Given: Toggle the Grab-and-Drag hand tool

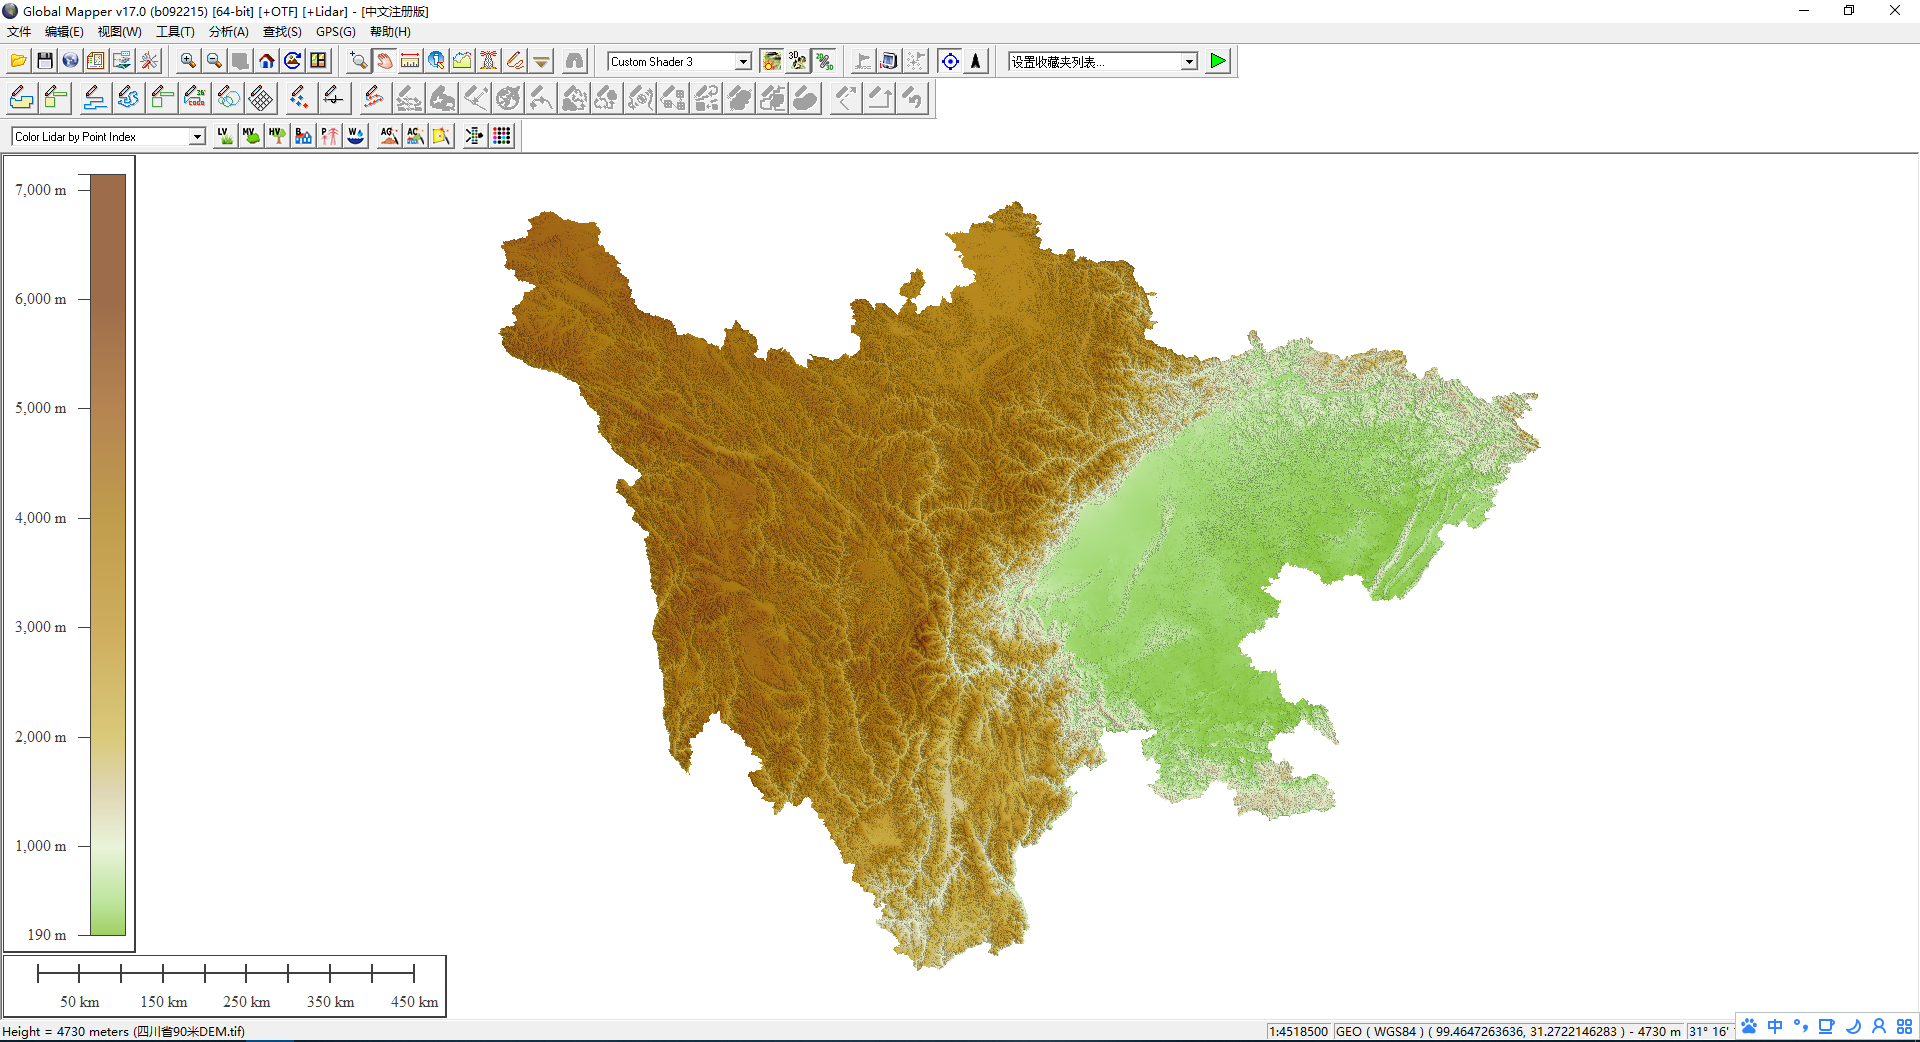Looking at the screenshot, I should [x=384, y=61].
